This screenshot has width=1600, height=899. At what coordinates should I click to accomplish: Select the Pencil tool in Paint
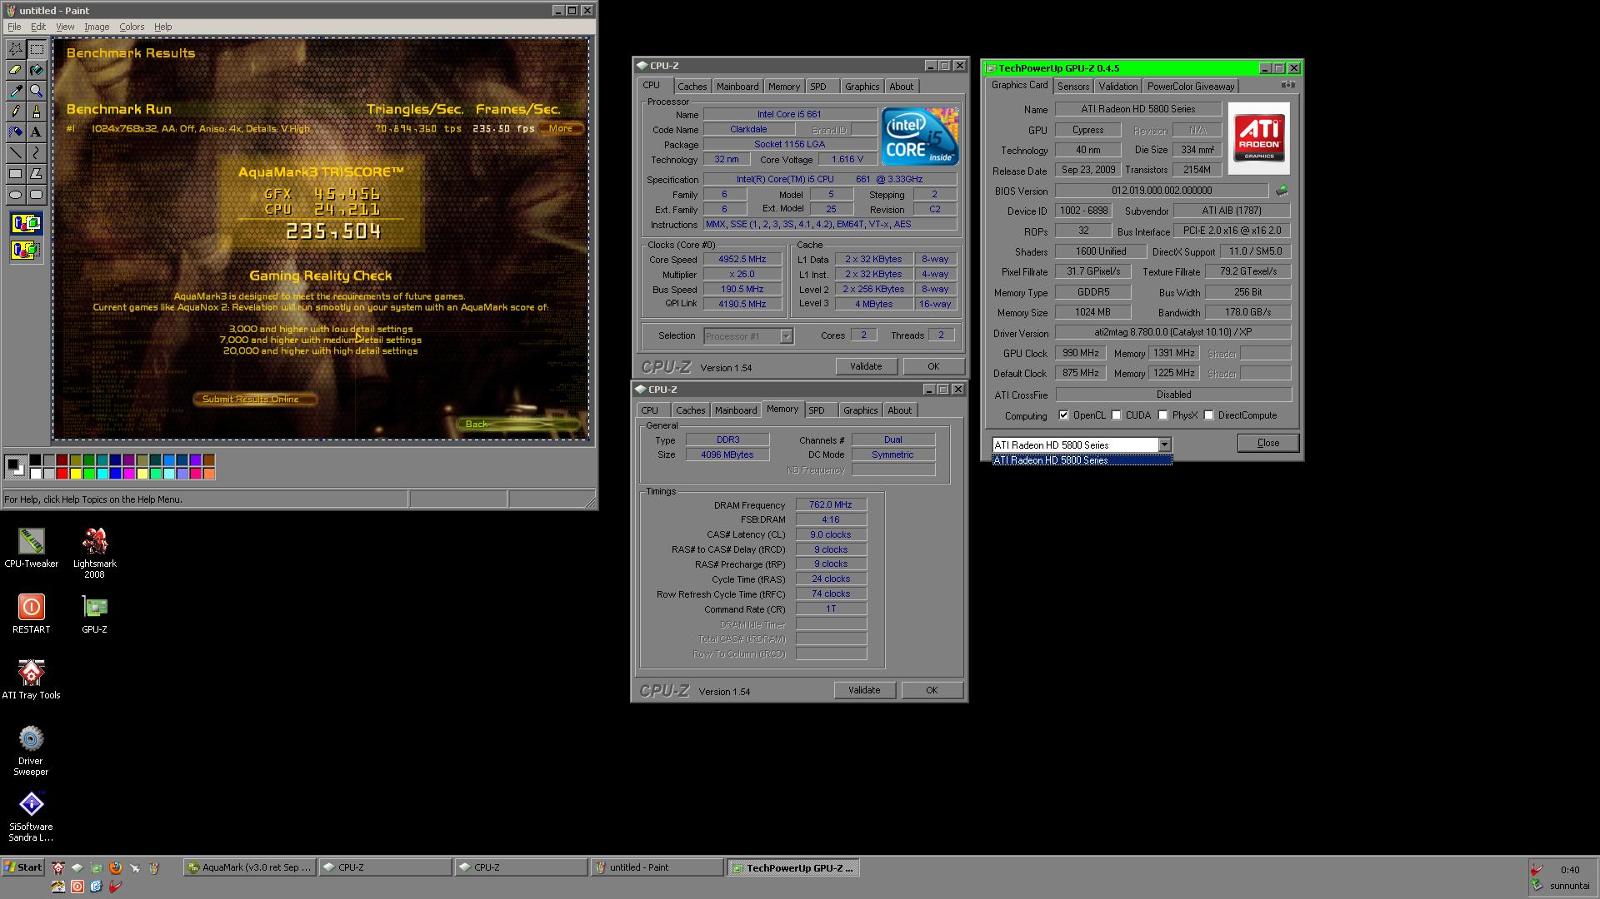pyautogui.click(x=16, y=112)
